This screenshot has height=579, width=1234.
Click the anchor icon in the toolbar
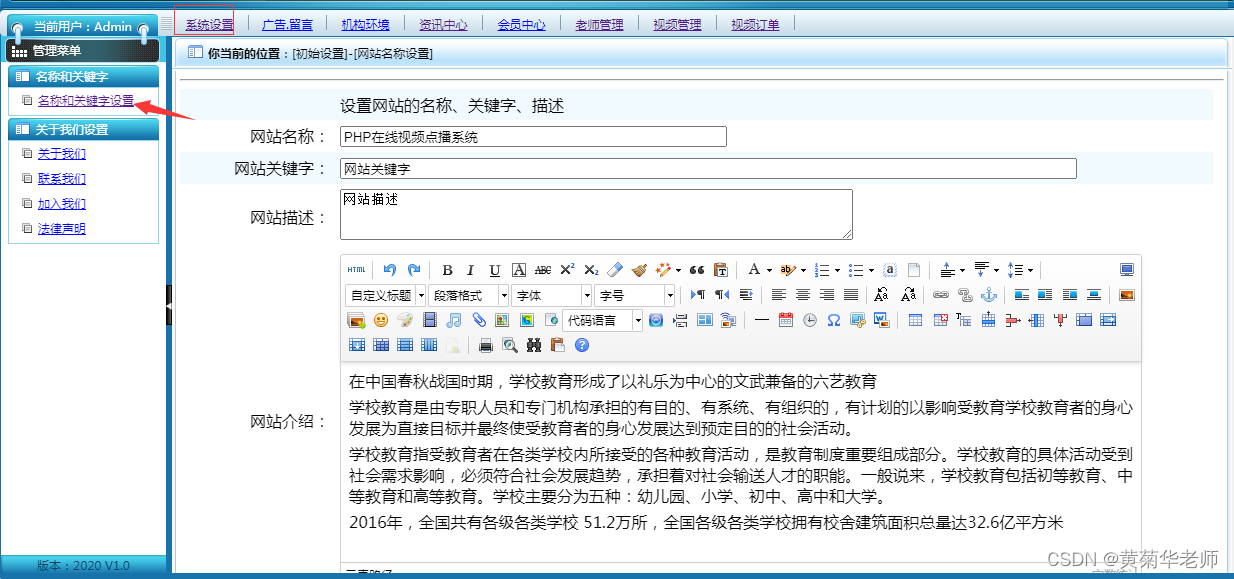point(989,295)
